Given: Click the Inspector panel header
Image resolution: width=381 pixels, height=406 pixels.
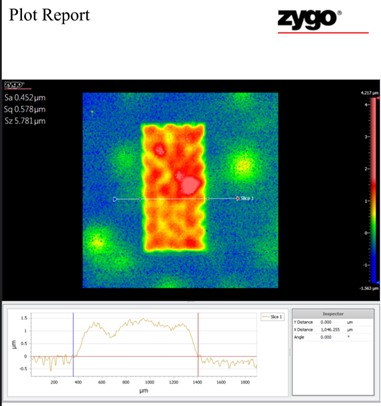Looking at the screenshot, I should (333, 314).
